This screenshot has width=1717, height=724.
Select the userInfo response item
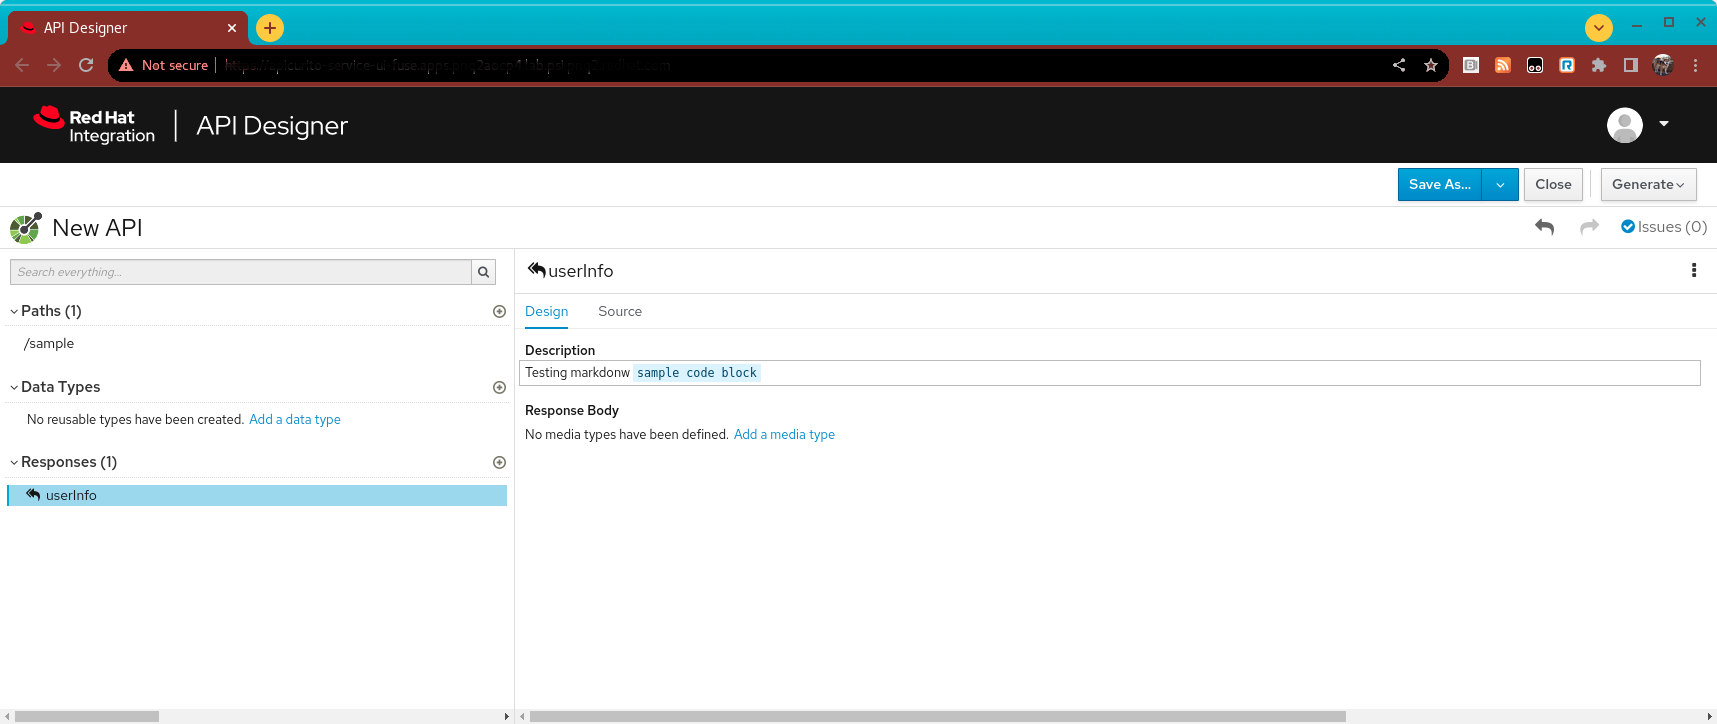(x=257, y=495)
